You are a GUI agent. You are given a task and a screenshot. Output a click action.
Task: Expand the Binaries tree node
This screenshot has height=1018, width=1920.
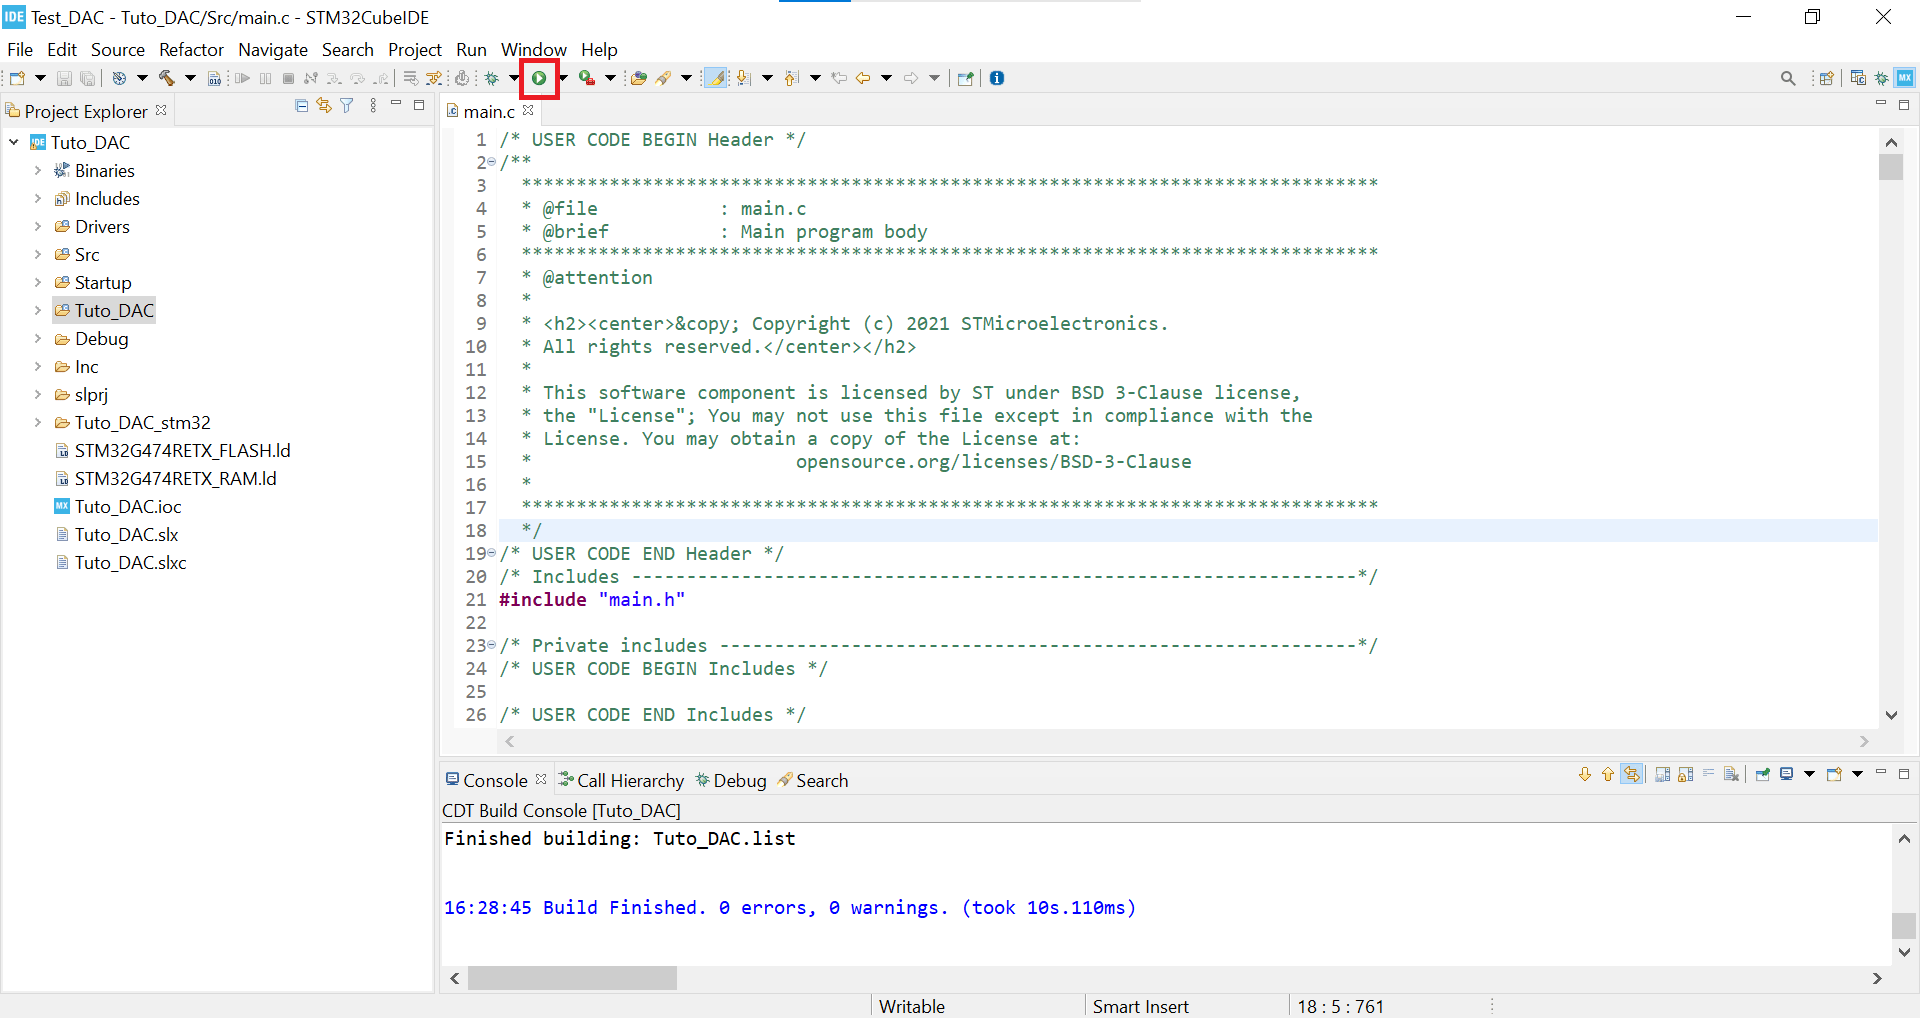click(x=38, y=171)
